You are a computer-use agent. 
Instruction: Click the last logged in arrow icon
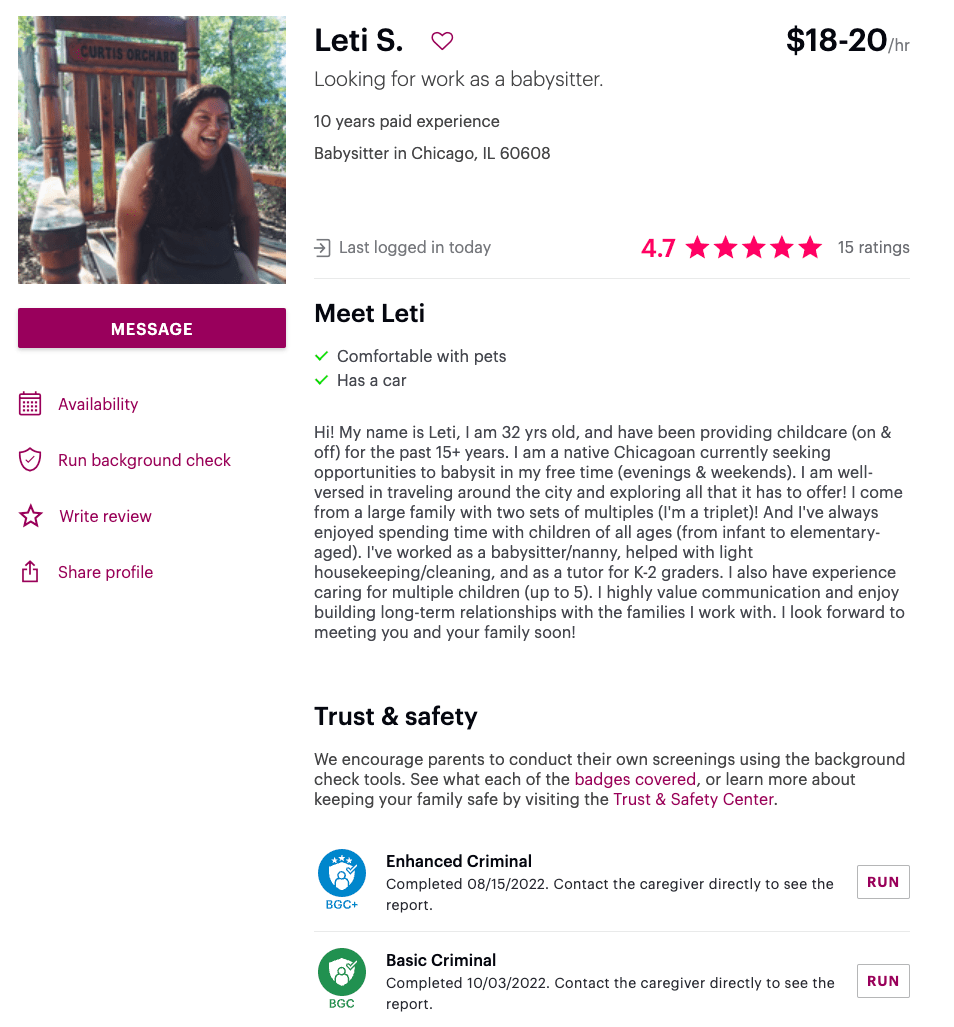click(x=322, y=247)
